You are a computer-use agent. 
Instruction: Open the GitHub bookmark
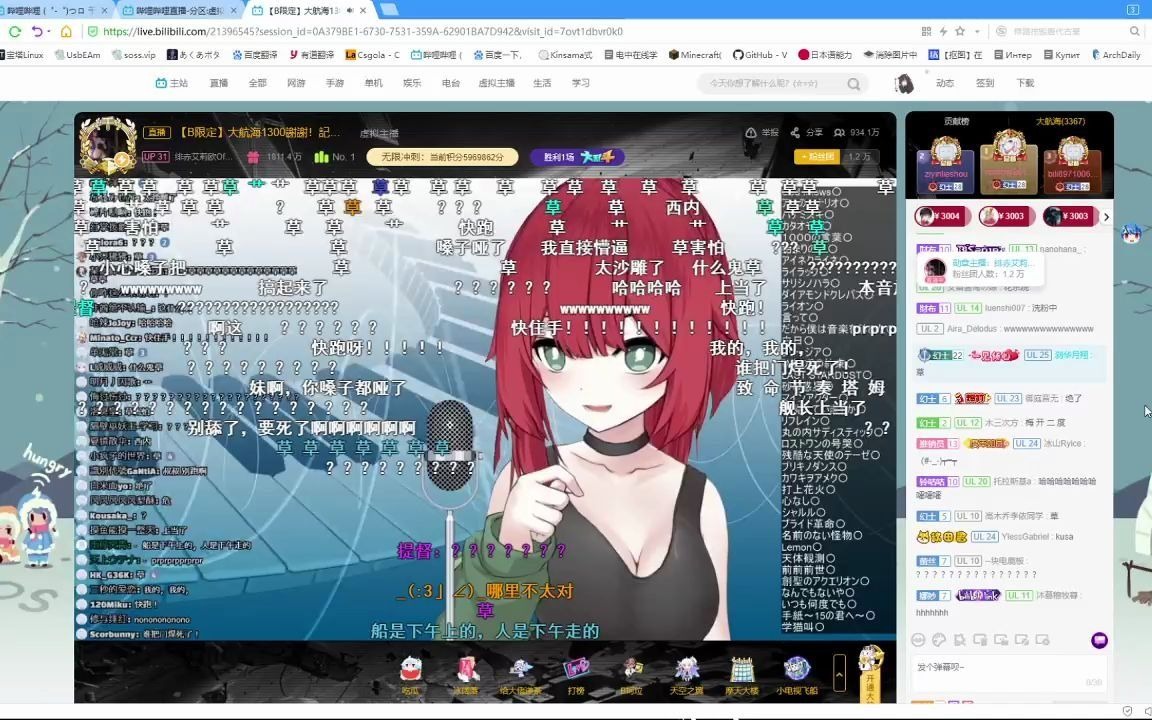(x=760, y=55)
